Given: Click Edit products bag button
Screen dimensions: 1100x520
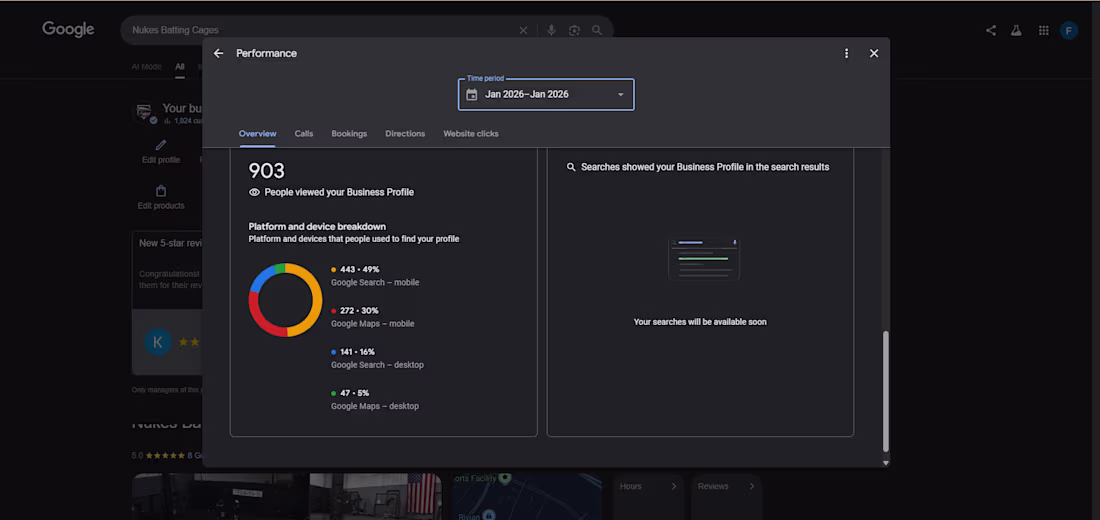Looking at the screenshot, I should pyautogui.click(x=161, y=197).
